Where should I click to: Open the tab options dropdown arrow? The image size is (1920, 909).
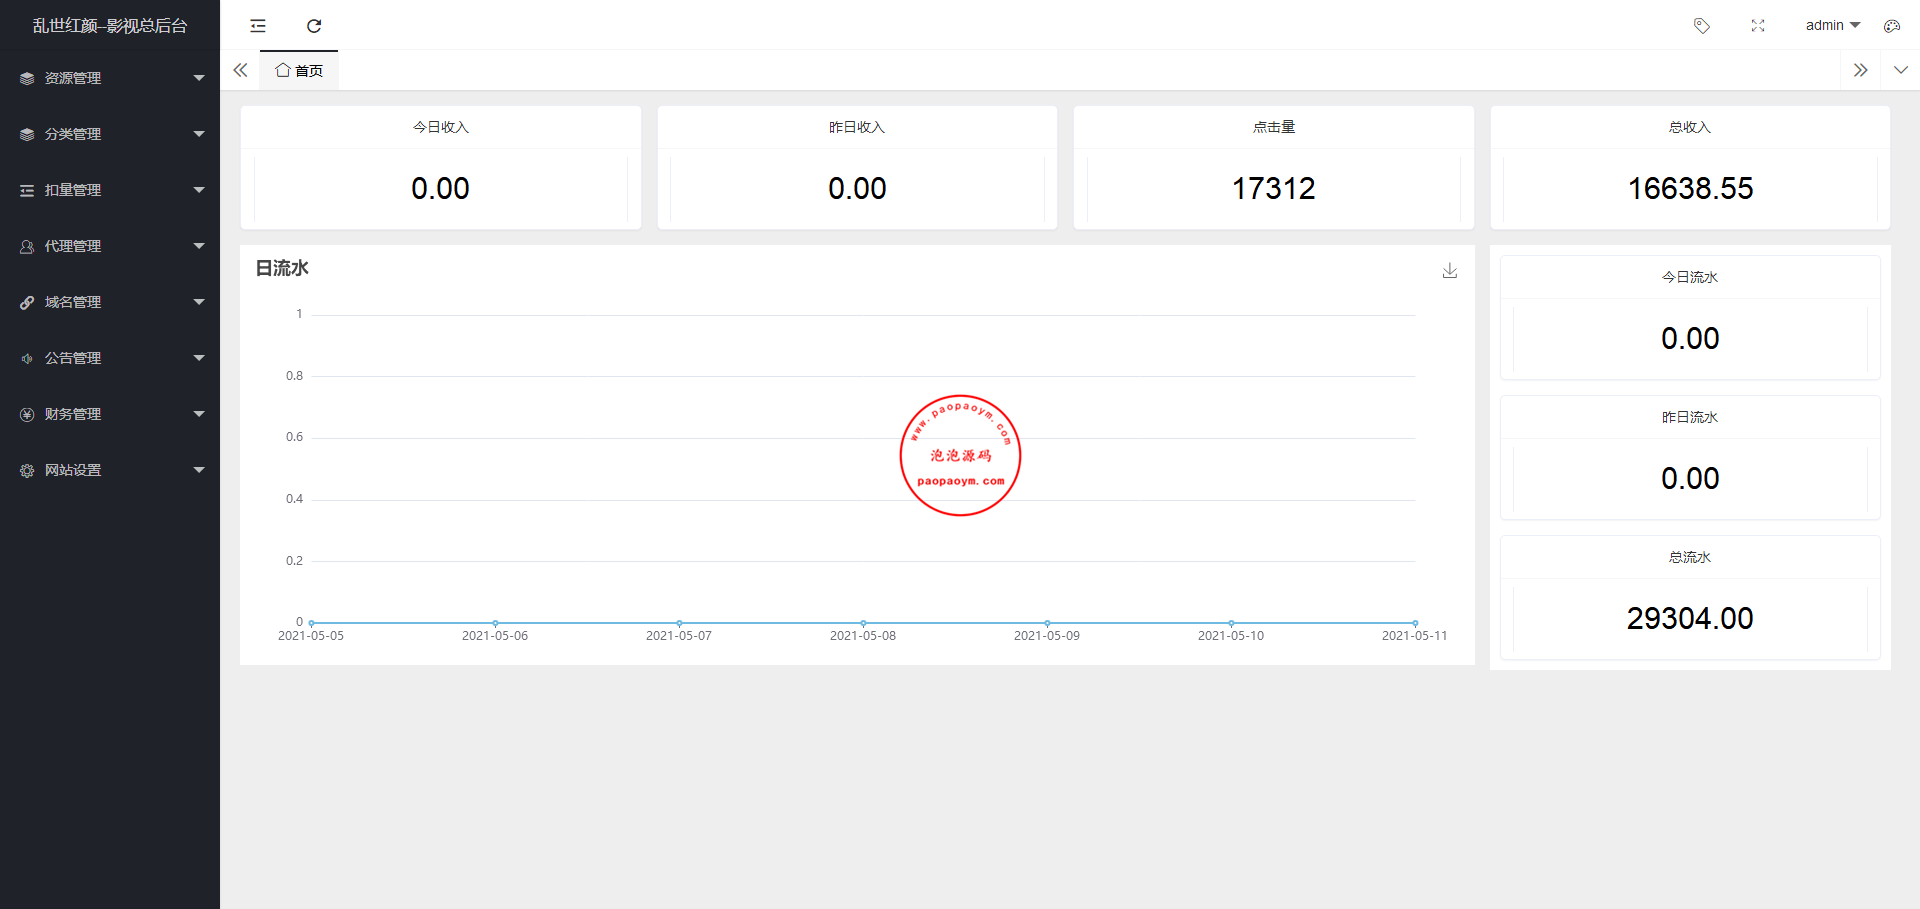pyautogui.click(x=1900, y=70)
